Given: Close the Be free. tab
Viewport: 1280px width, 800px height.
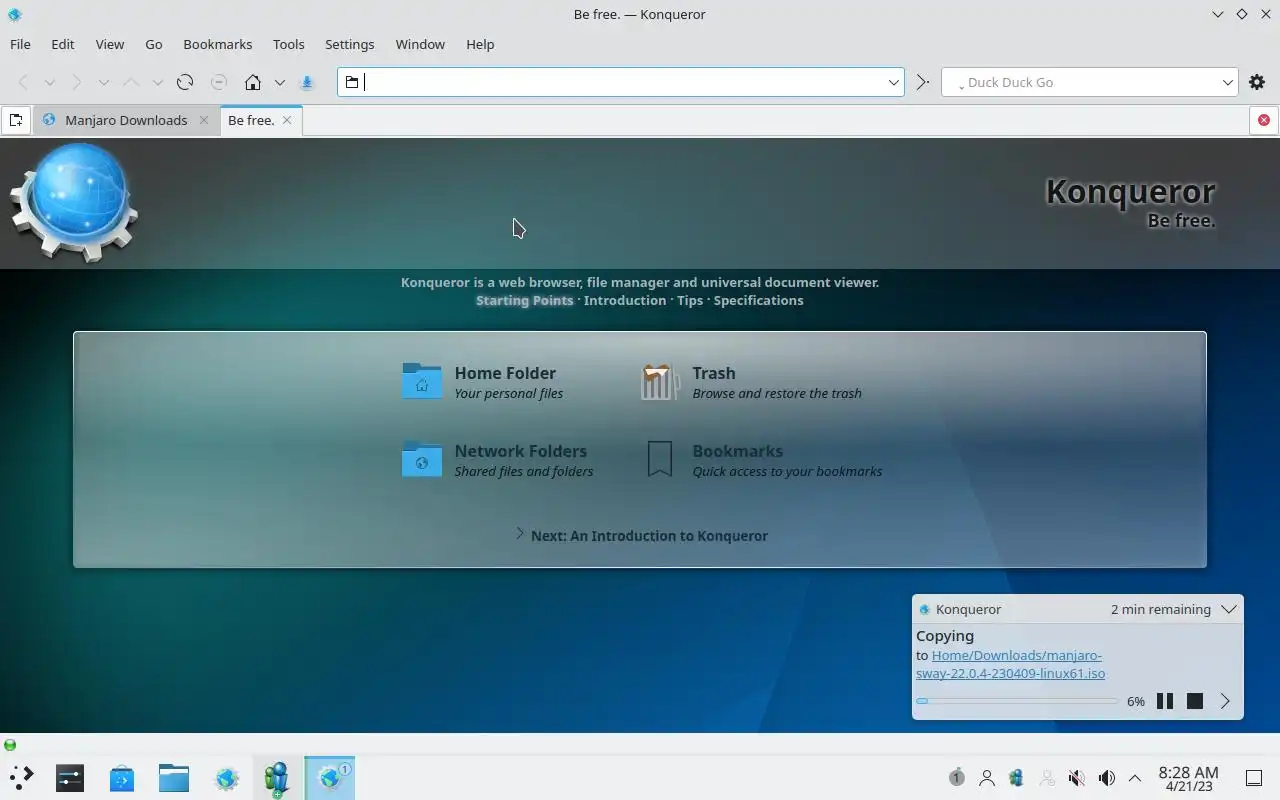Looking at the screenshot, I should coord(287,120).
